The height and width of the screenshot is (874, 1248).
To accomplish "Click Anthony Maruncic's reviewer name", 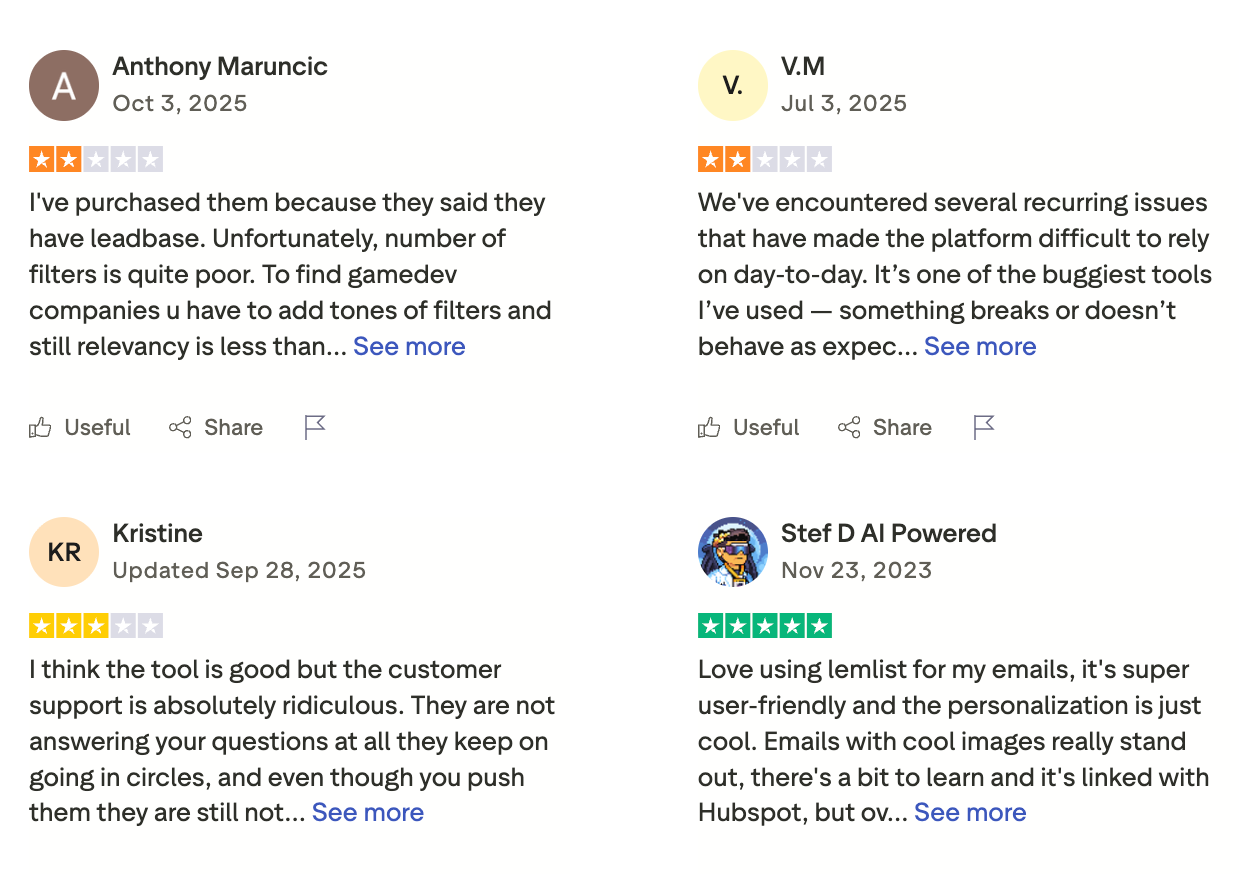I will pos(220,66).
